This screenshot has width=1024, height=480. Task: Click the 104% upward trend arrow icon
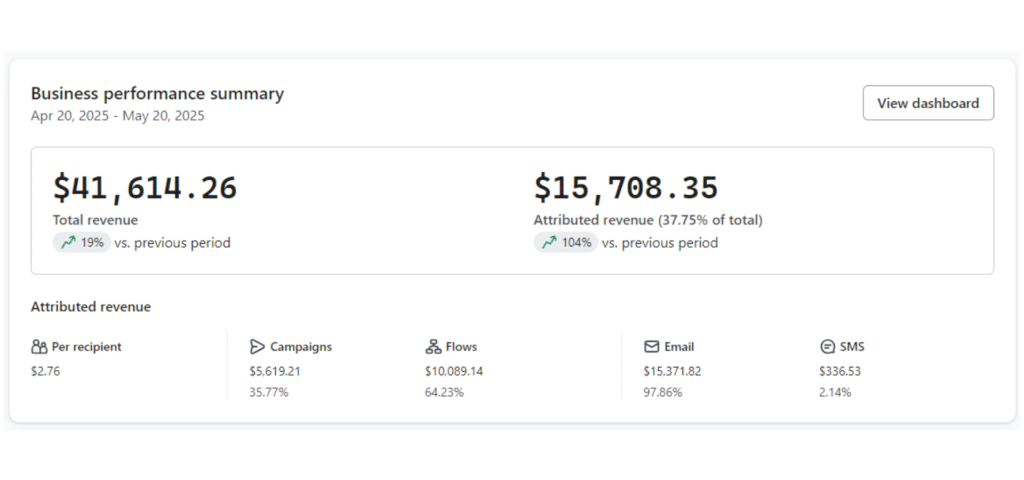pos(549,243)
